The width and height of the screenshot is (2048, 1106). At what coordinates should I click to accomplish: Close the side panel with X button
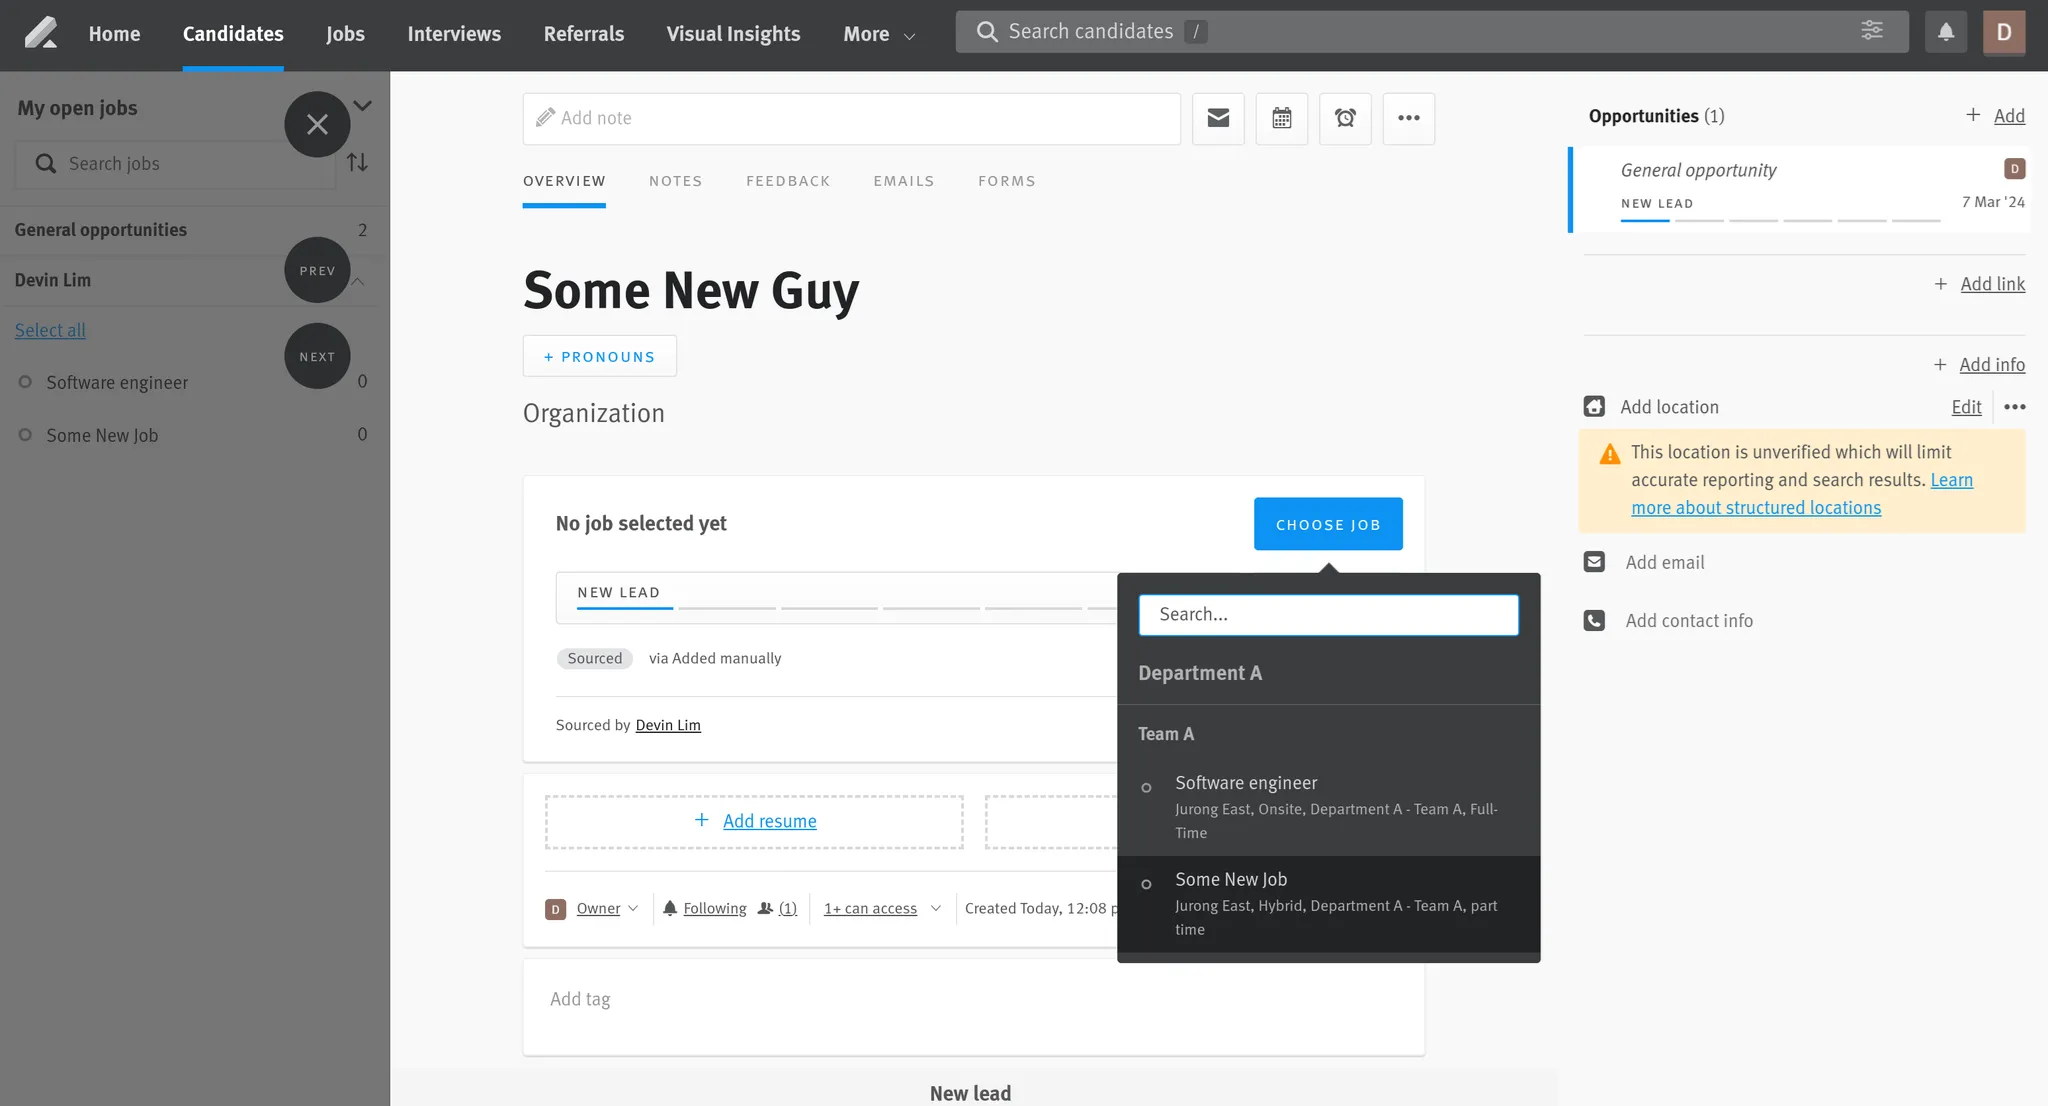pyautogui.click(x=317, y=124)
